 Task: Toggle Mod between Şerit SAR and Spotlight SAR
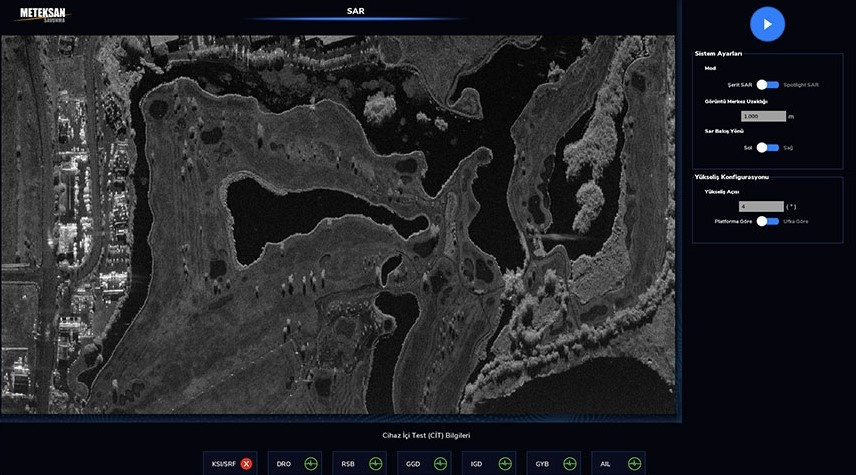click(x=767, y=85)
